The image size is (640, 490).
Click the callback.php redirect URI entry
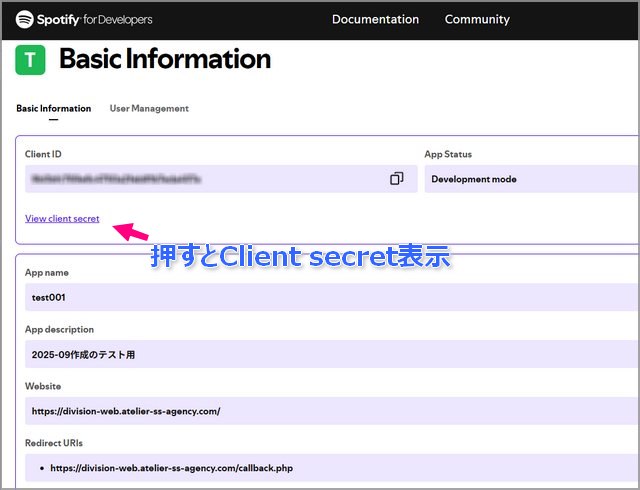tap(171, 467)
